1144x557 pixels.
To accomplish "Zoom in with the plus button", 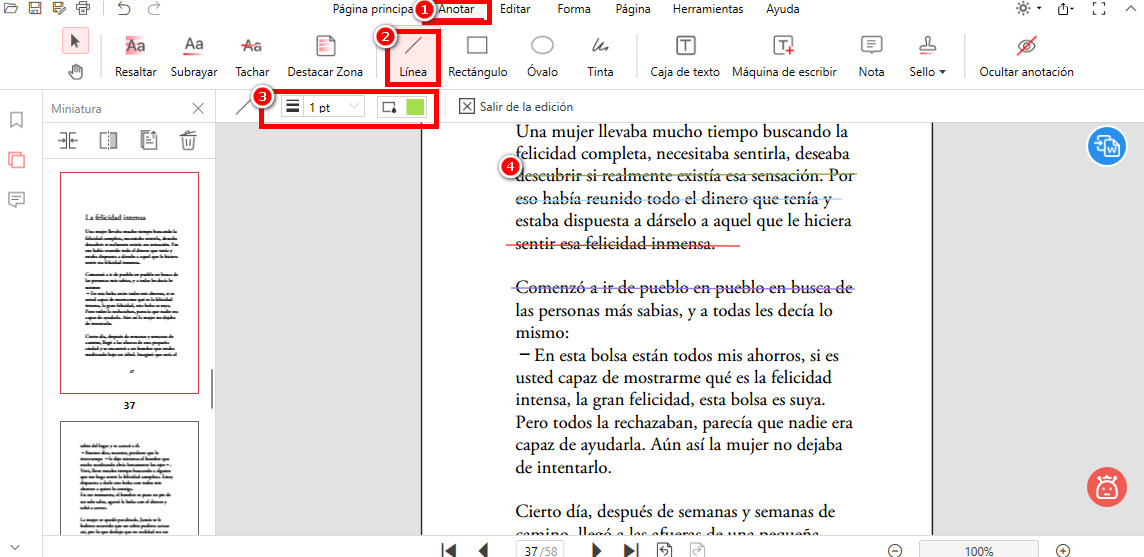I will point(1063,550).
